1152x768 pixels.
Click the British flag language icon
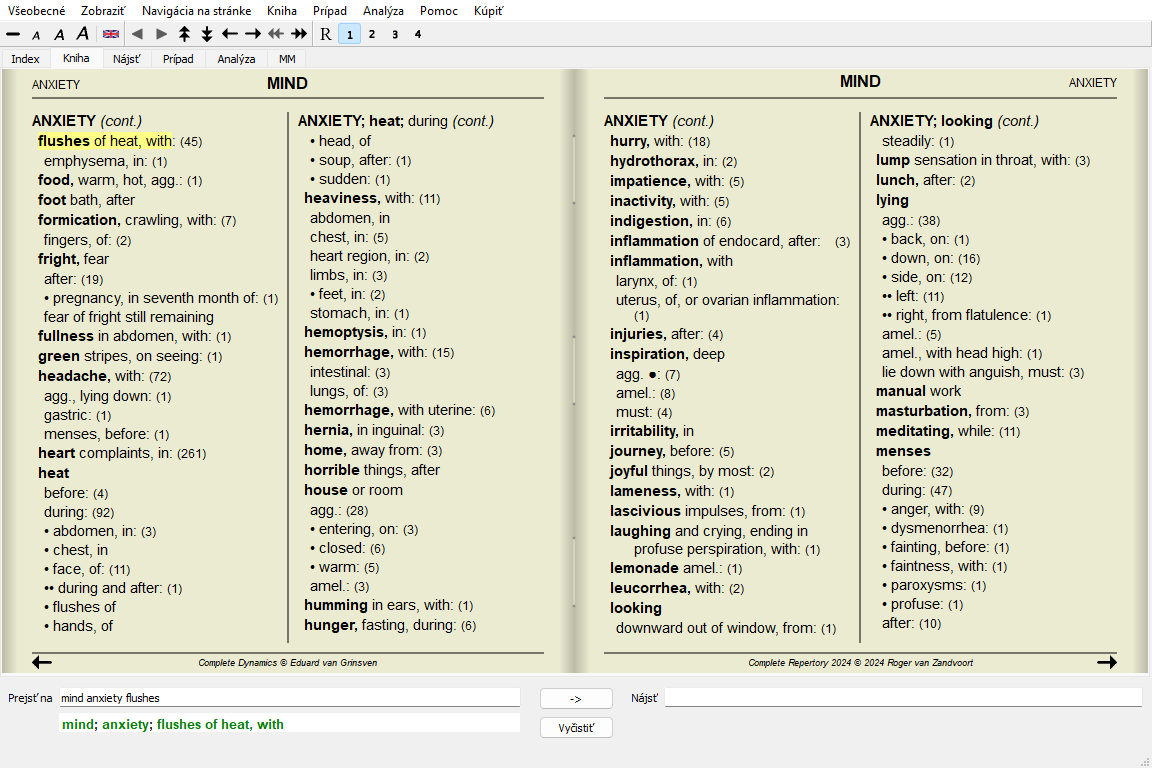click(111, 34)
